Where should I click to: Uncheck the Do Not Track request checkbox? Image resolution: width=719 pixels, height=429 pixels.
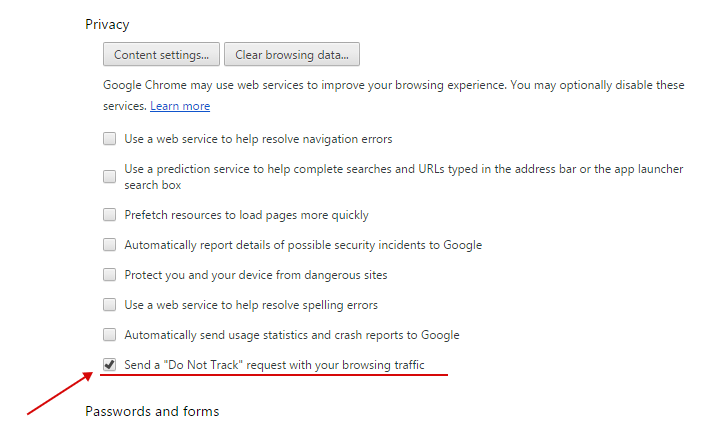pyautogui.click(x=110, y=365)
